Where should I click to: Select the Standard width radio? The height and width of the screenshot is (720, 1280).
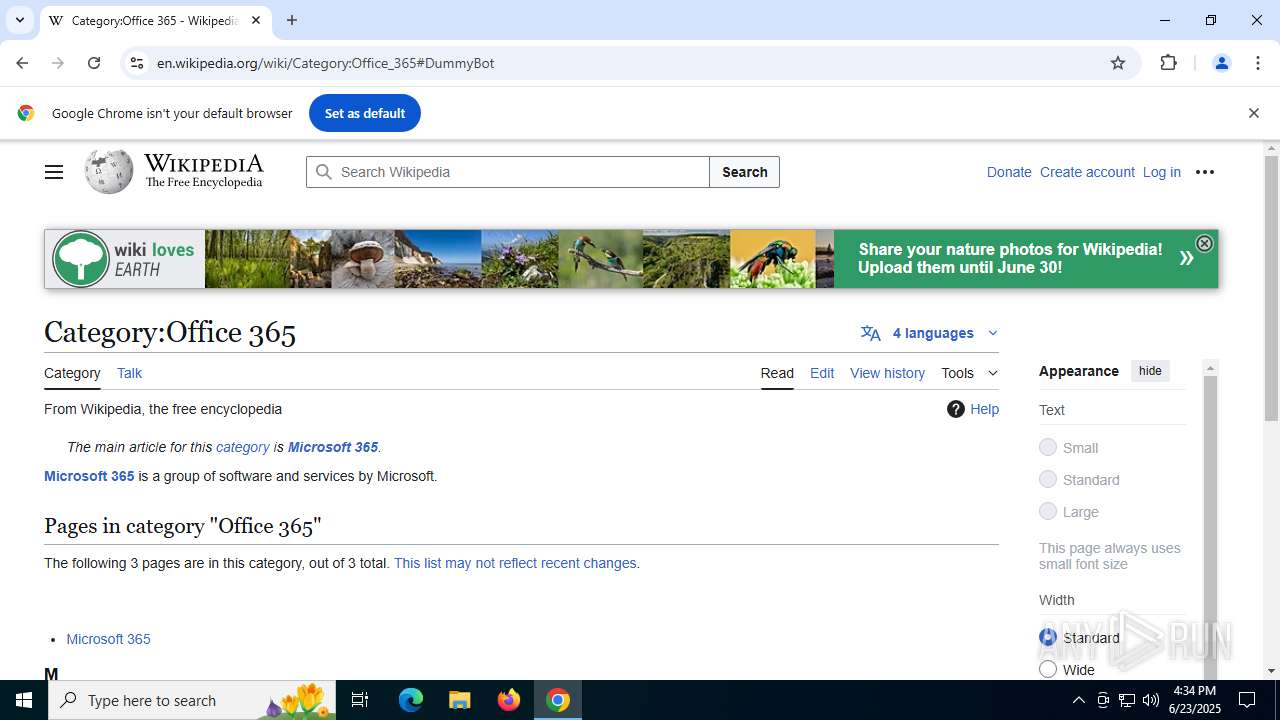pos(1048,637)
